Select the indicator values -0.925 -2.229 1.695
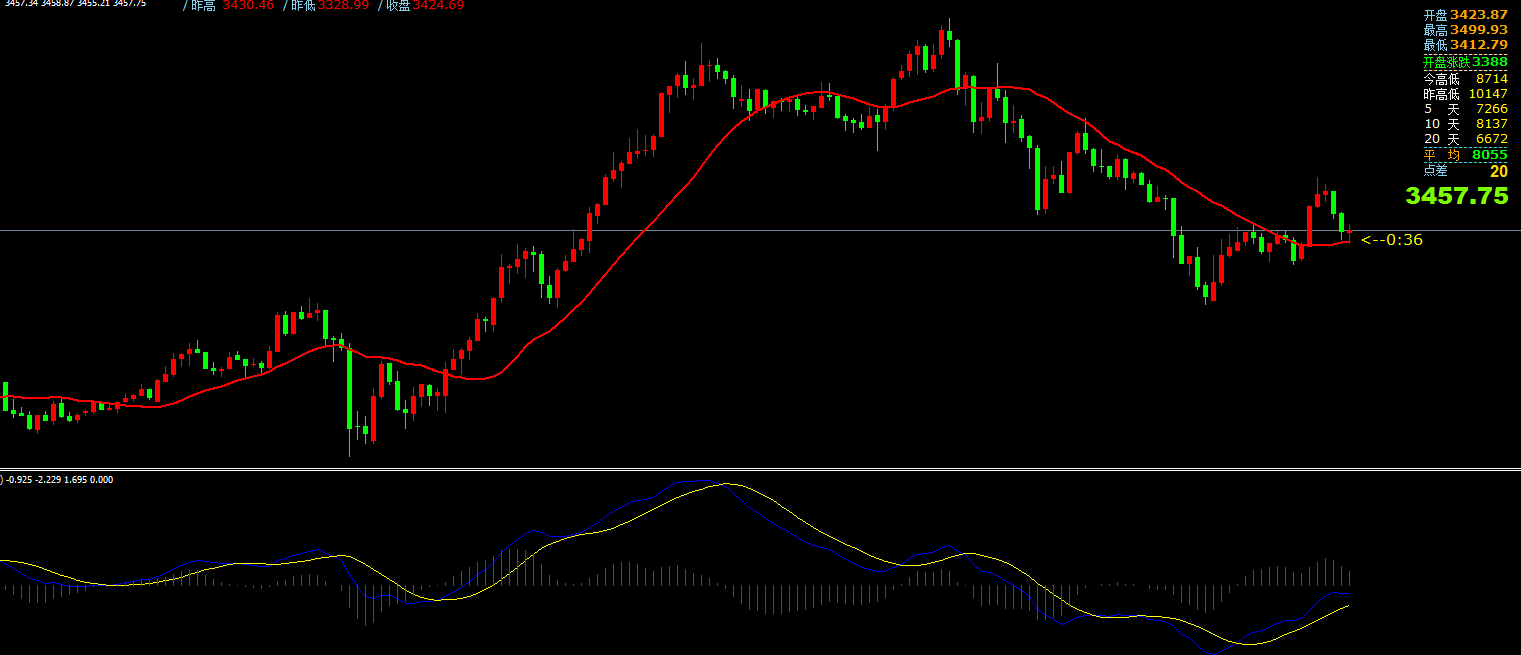Viewport: 1521px width, 655px height. coord(58,480)
